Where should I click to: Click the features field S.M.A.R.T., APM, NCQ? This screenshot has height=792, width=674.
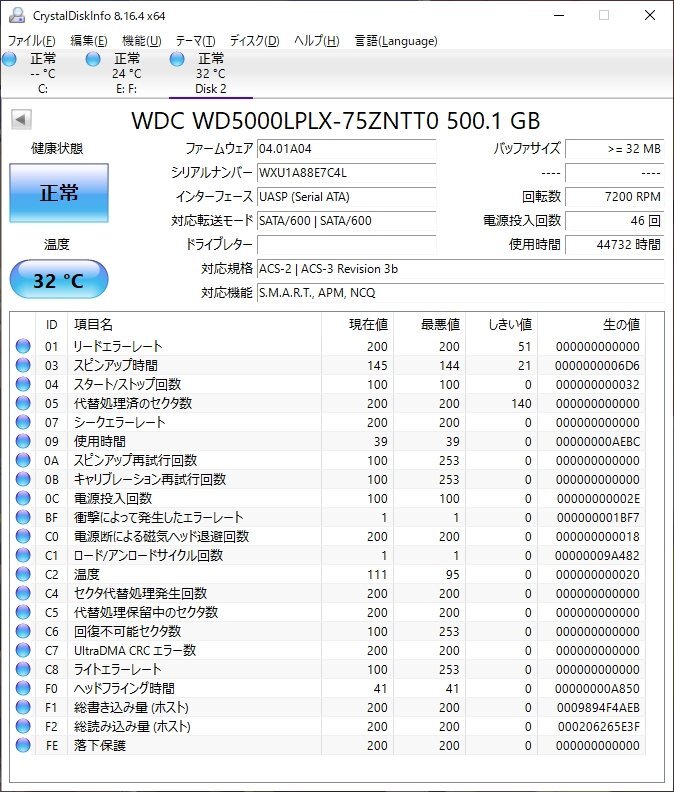461,292
